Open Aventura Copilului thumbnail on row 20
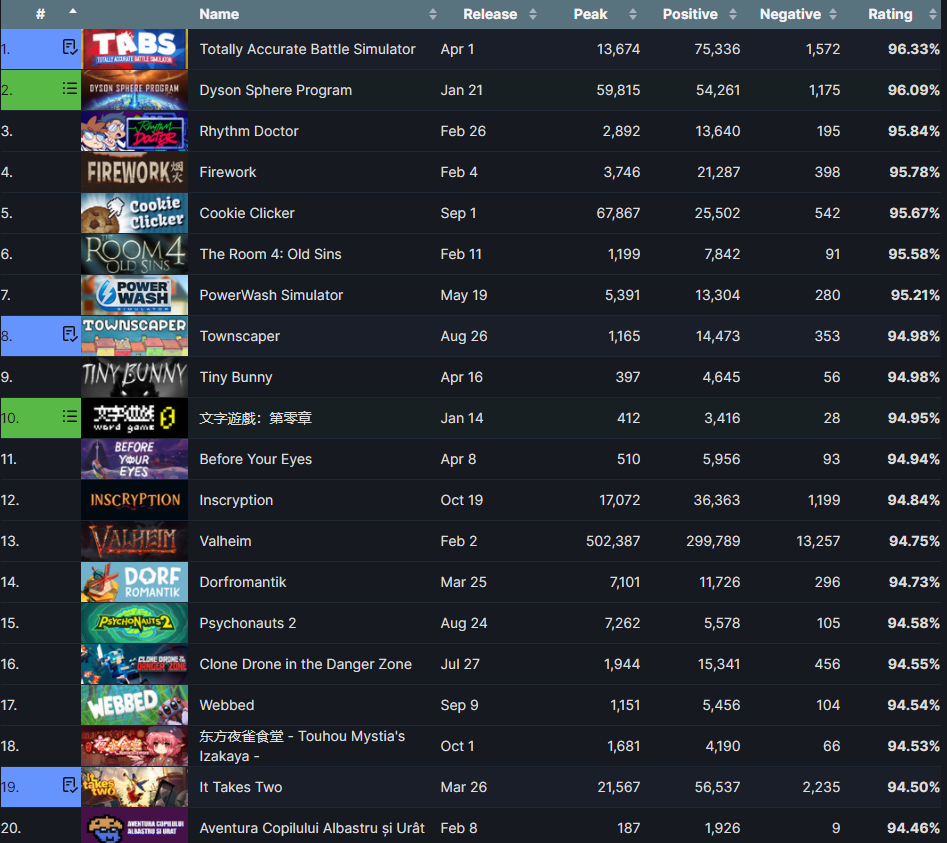947x843 pixels. [134, 825]
